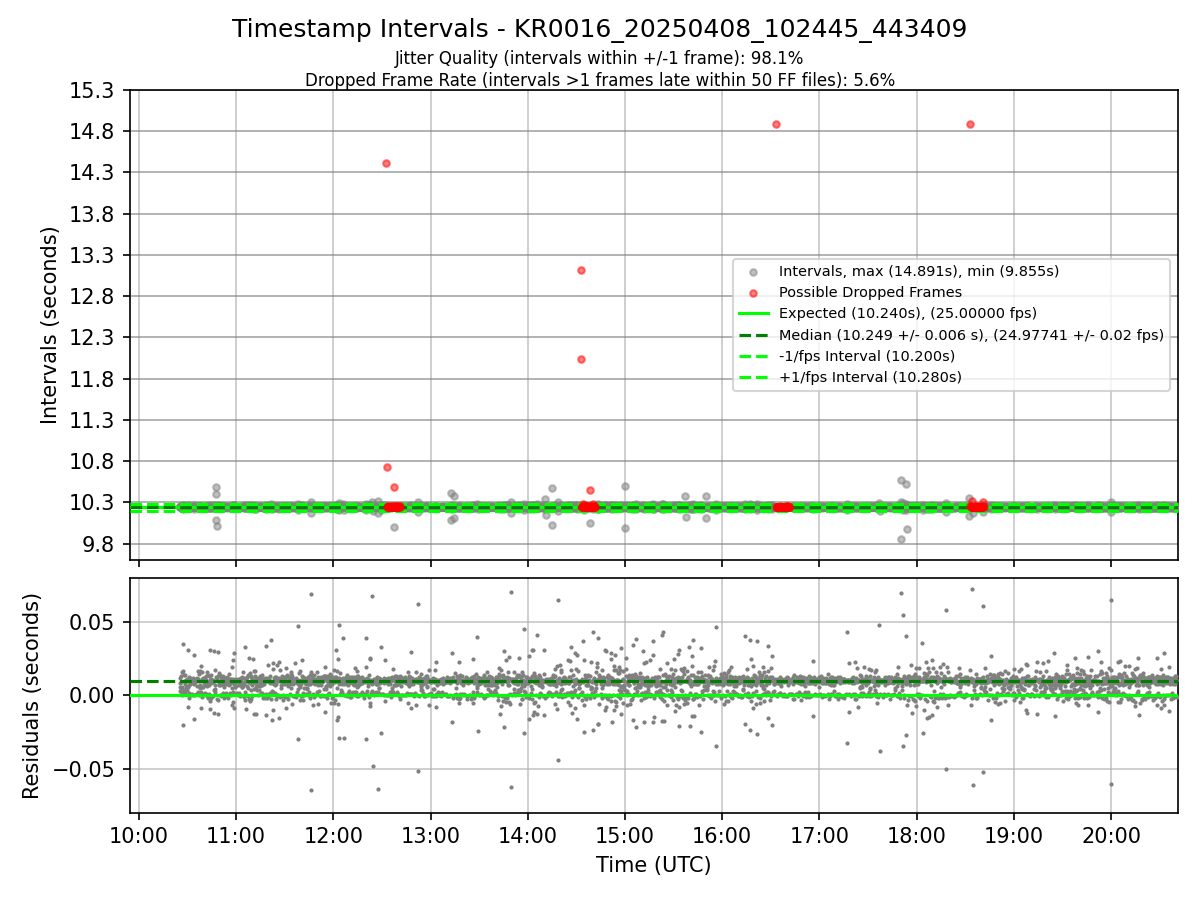Click the y-axis tick label '9.8'
Viewport: 1200px width, 900px height.
point(100,544)
